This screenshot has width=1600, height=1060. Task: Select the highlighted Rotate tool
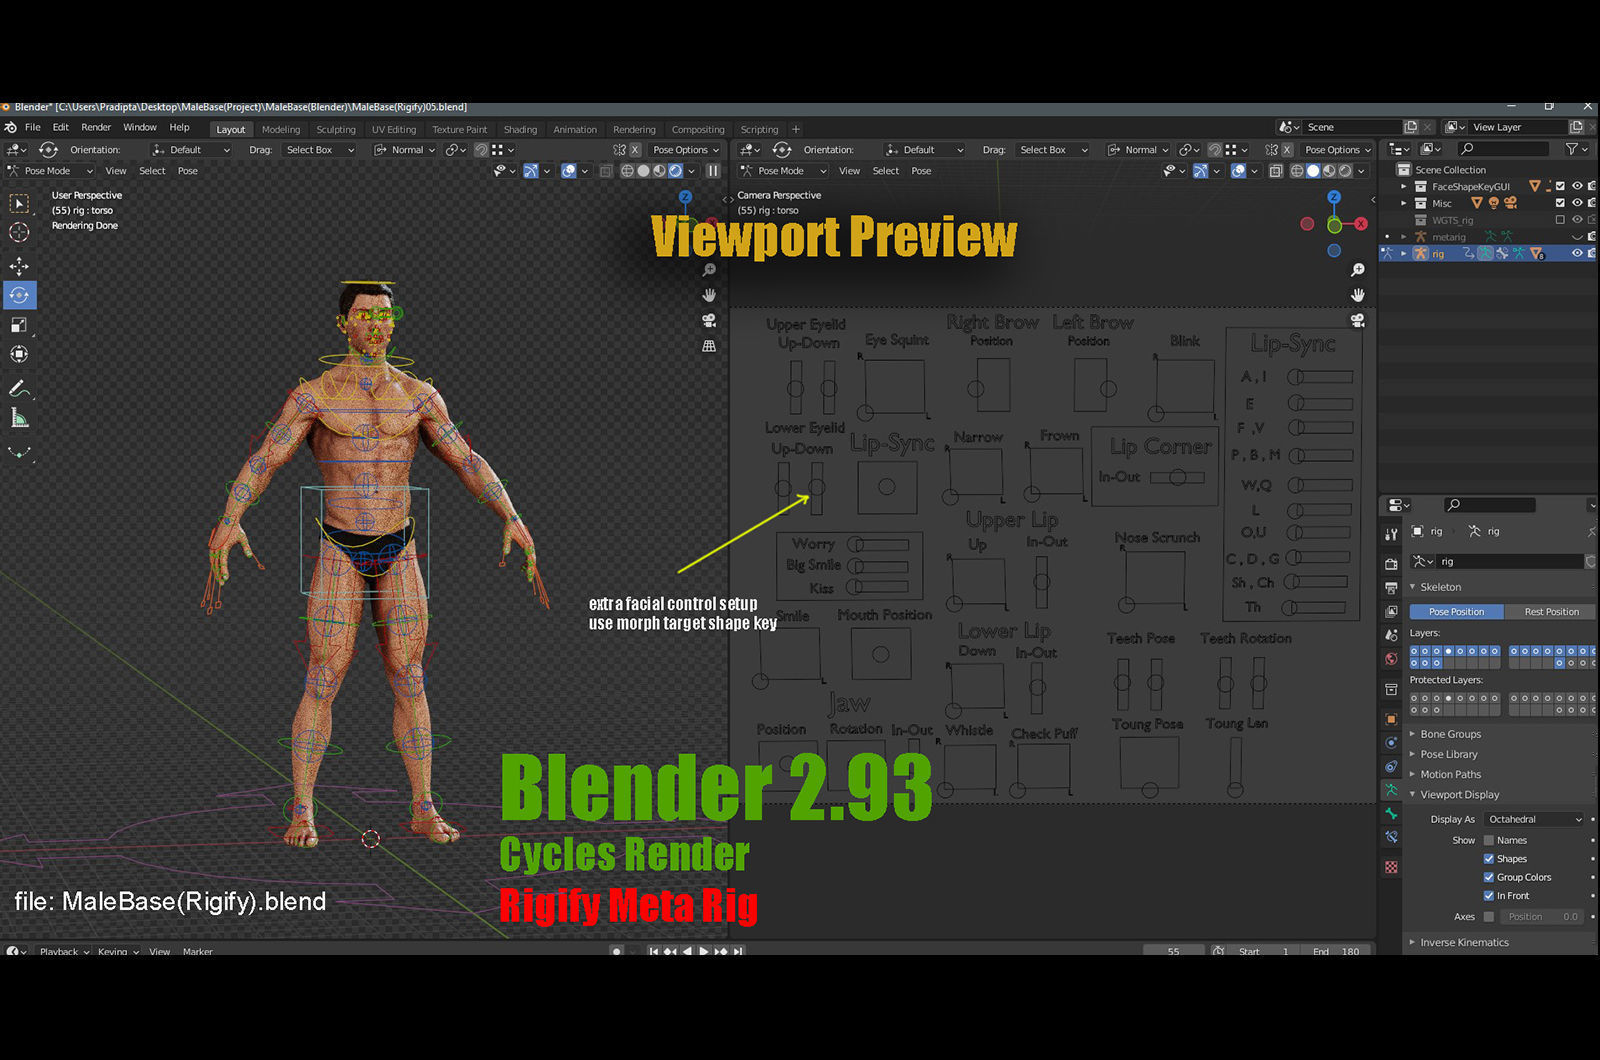coord(19,295)
